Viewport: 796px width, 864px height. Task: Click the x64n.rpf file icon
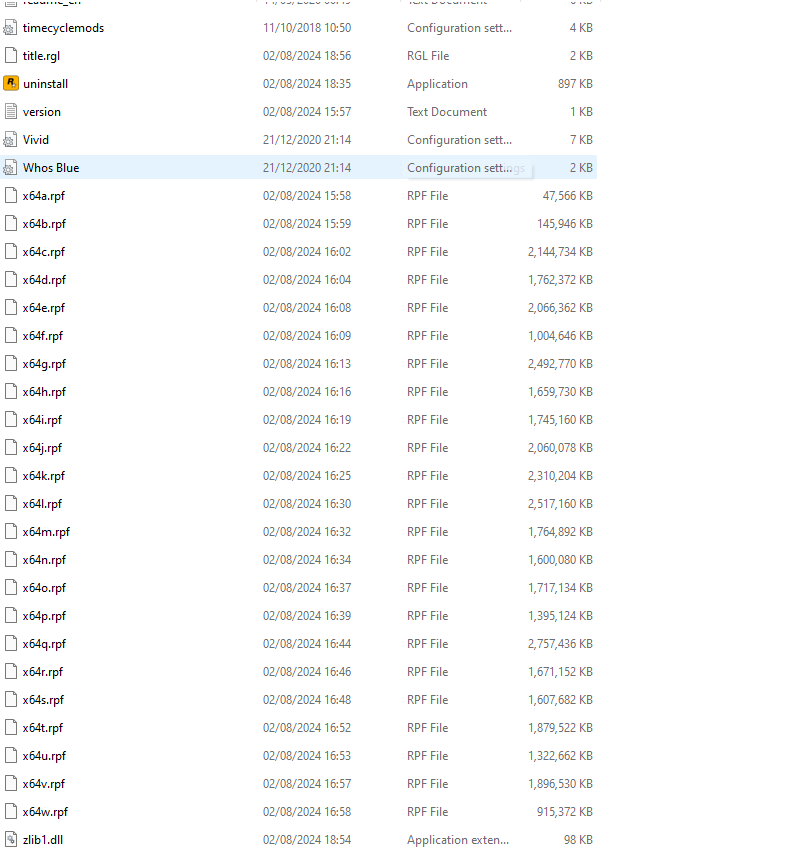[10, 560]
